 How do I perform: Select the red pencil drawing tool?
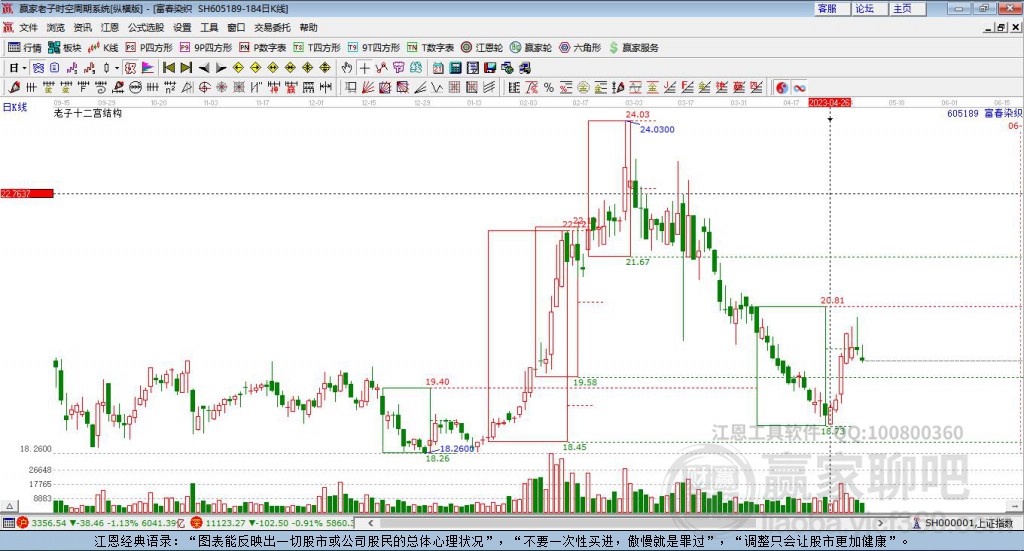[x=14, y=87]
